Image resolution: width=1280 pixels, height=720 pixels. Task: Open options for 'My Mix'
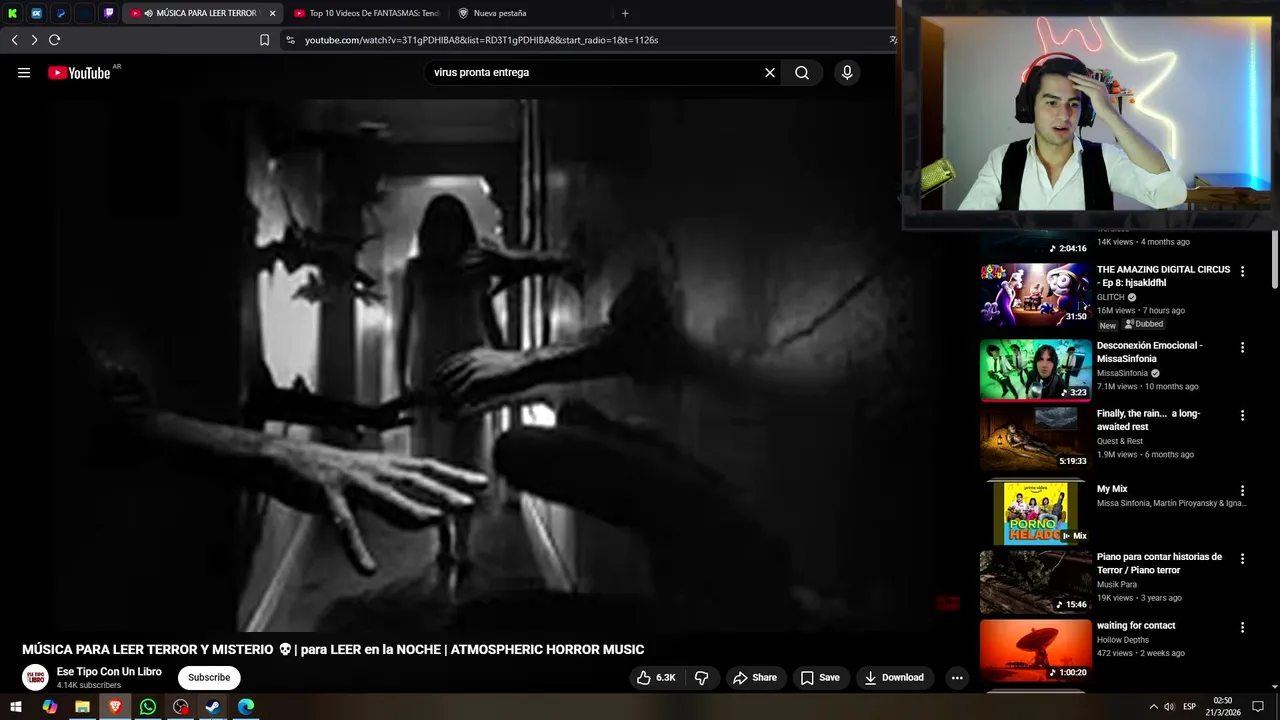click(x=1243, y=491)
